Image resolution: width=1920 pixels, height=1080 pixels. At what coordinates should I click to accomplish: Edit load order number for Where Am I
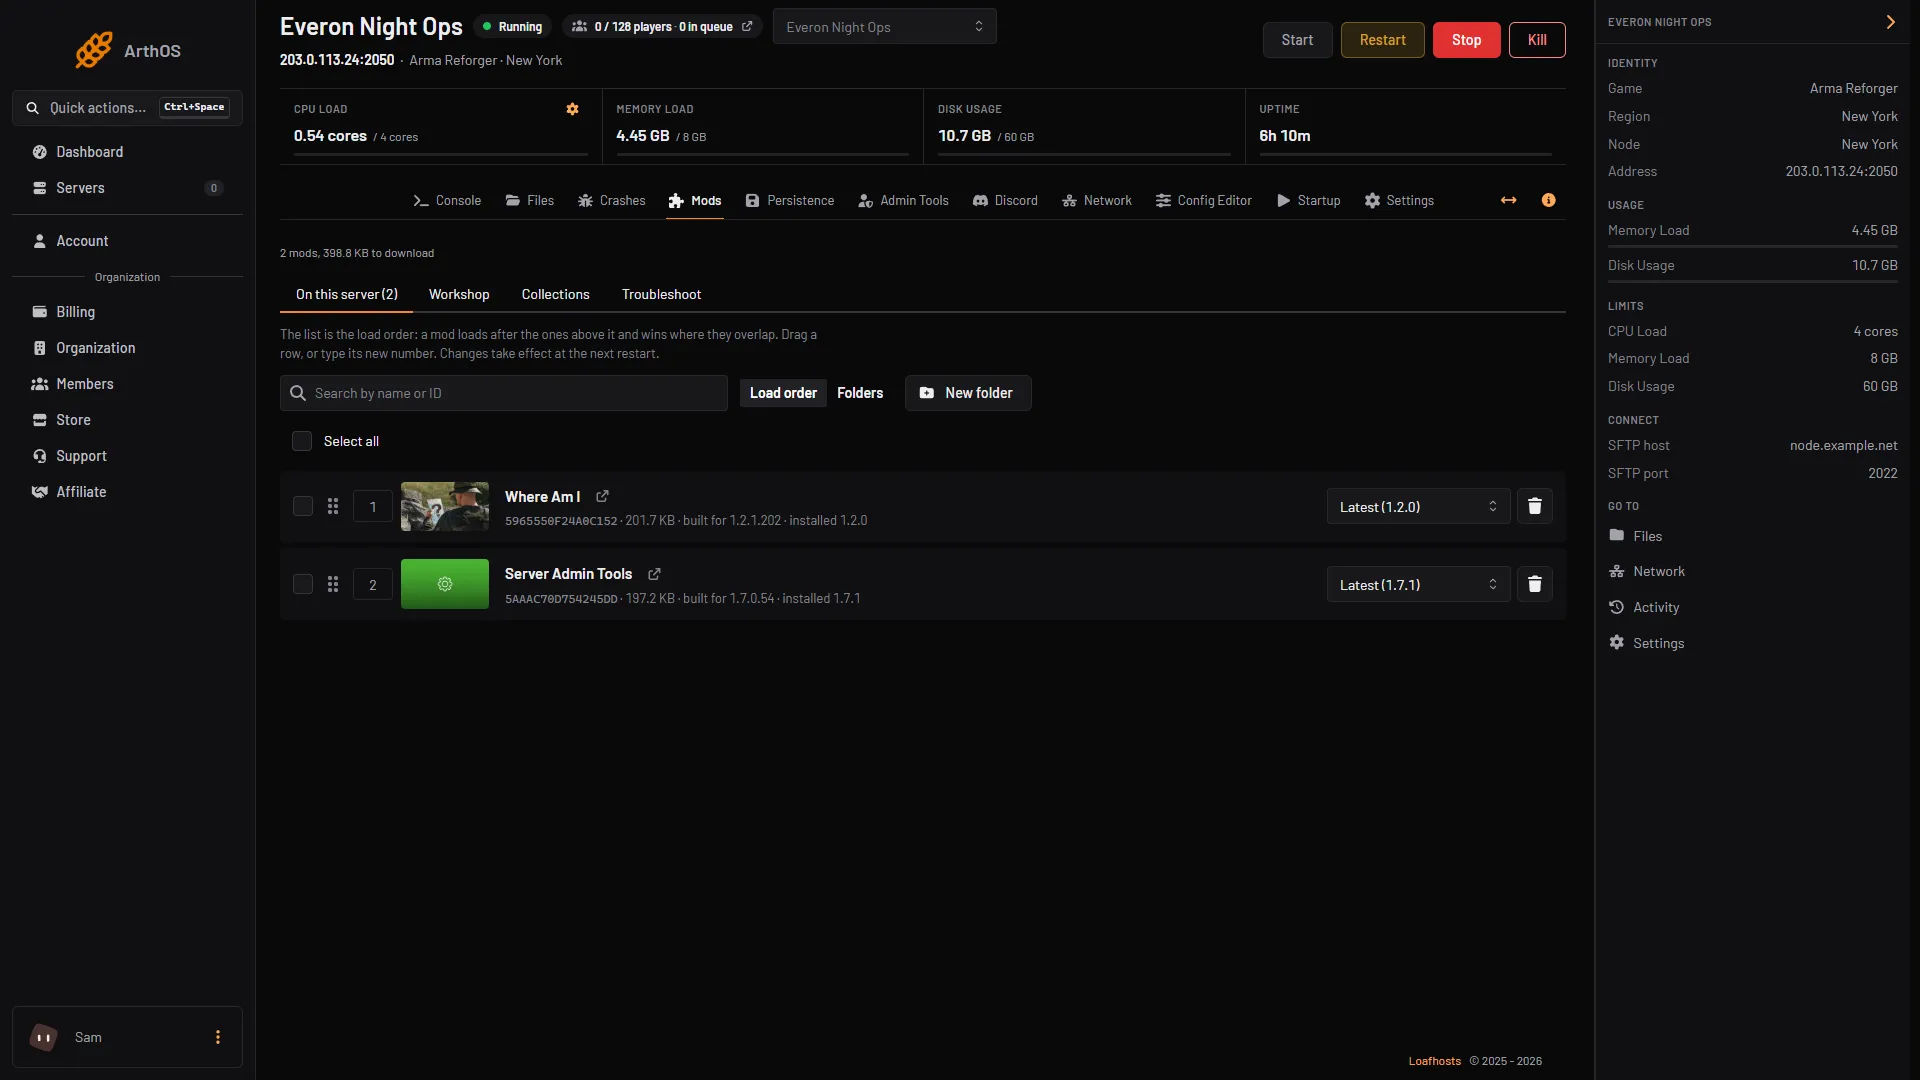[373, 507]
